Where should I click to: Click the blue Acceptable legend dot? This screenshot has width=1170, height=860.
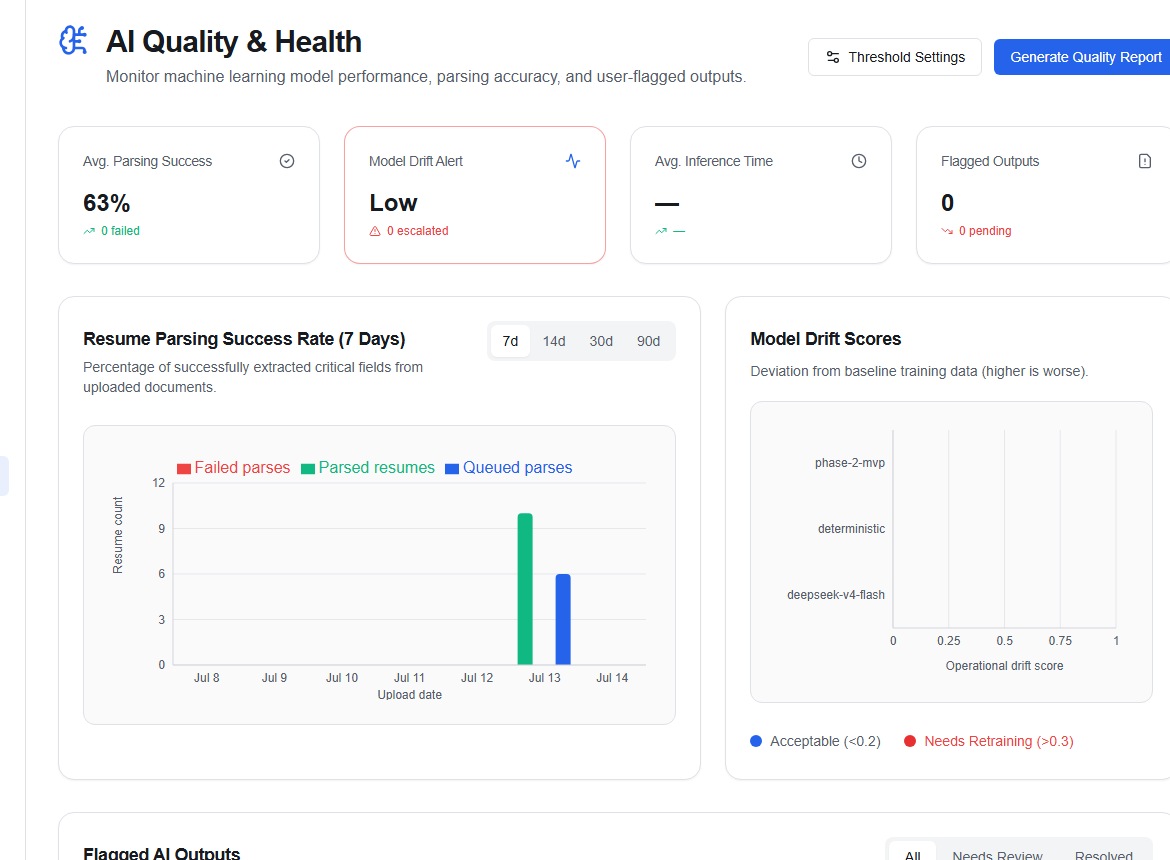coord(756,741)
